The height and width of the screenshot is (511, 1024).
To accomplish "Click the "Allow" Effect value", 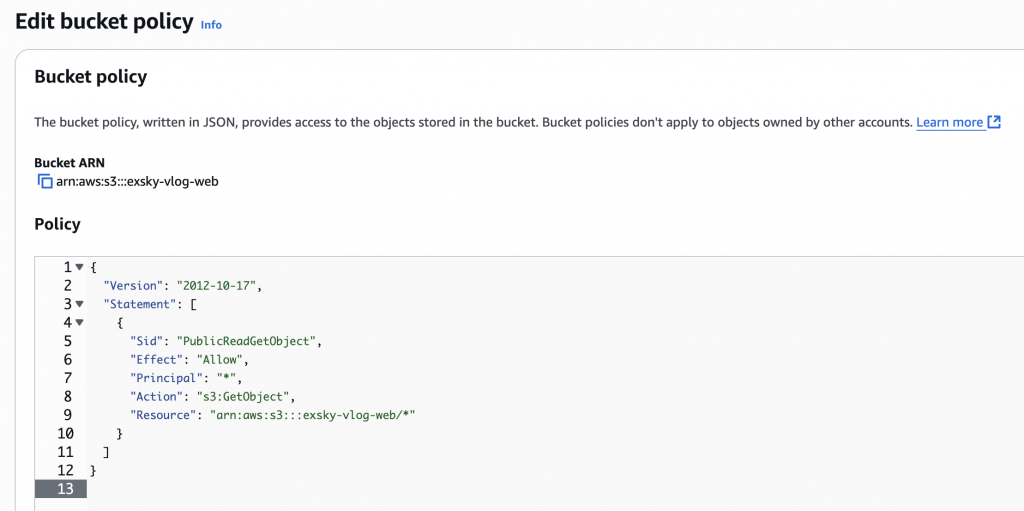I will point(220,360).
